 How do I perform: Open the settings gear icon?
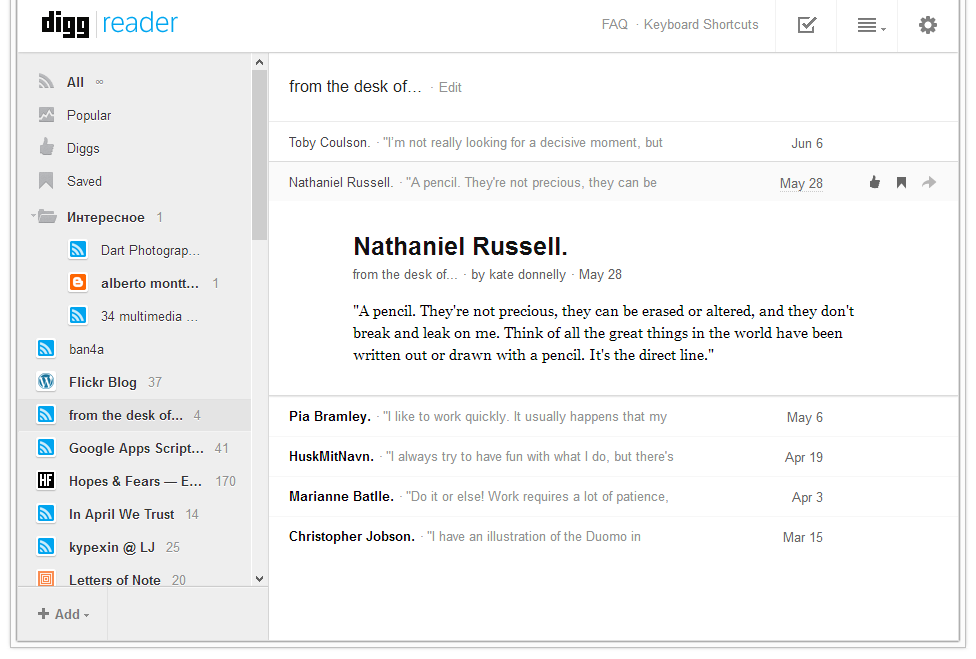(928, 25)
